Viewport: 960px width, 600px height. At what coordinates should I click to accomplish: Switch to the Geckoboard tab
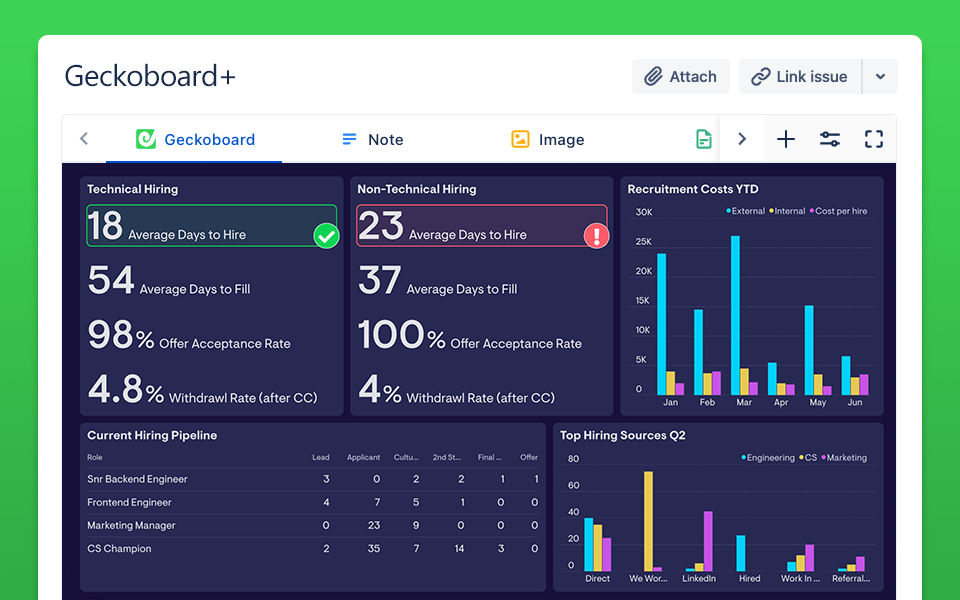point(194,140)
